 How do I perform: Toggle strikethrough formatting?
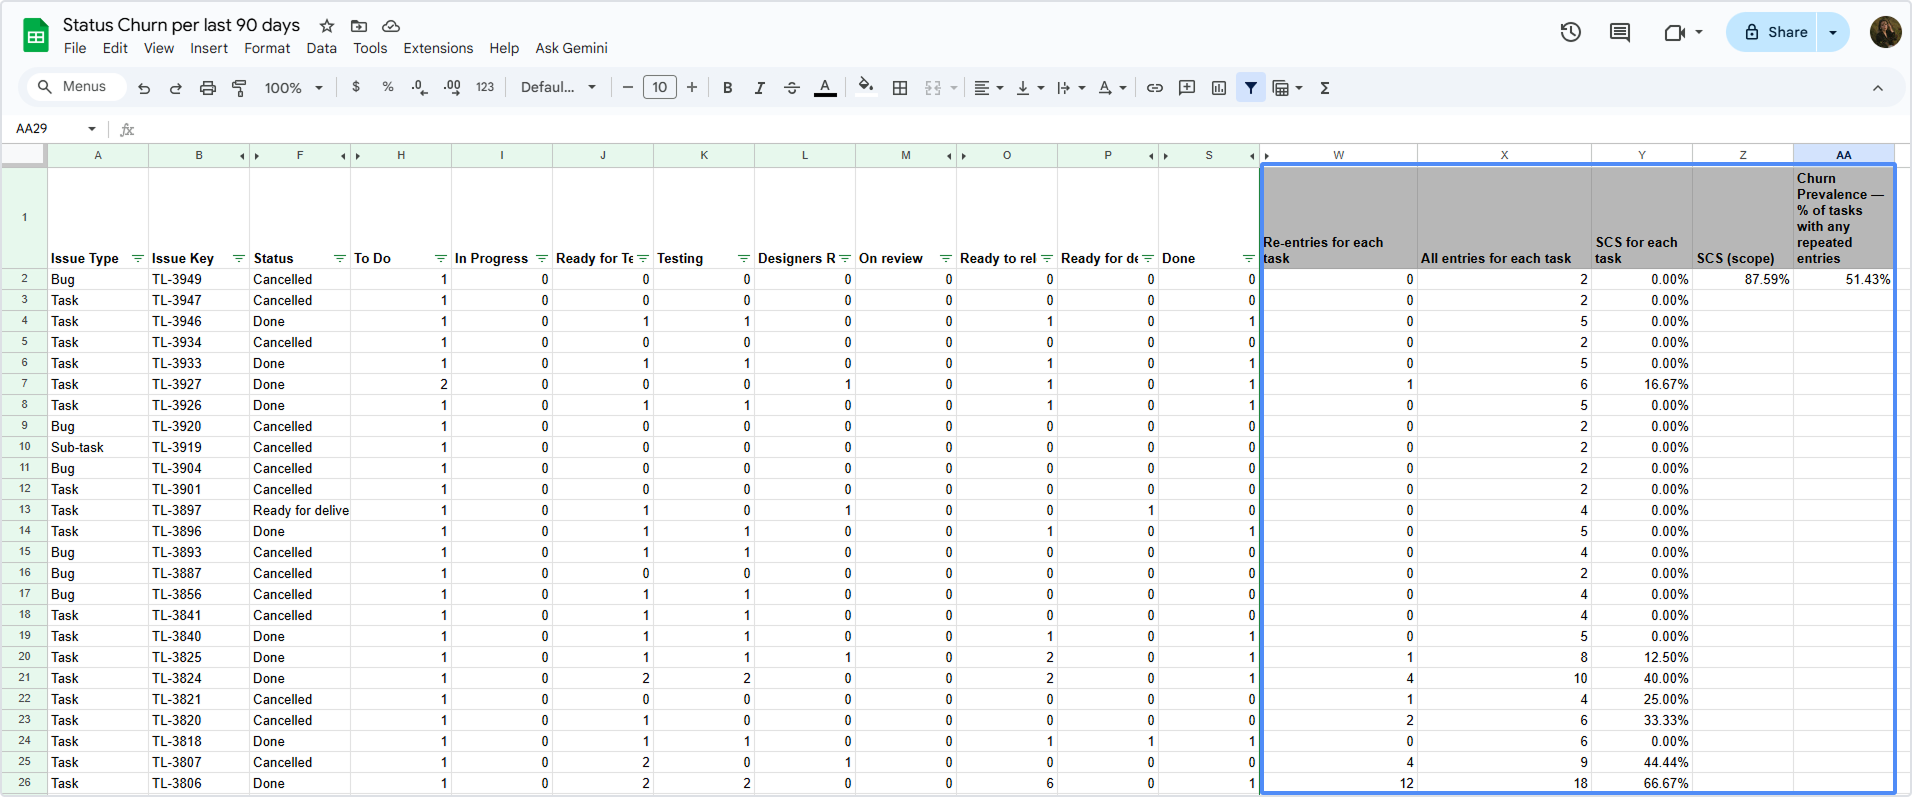tap(792, 88)
